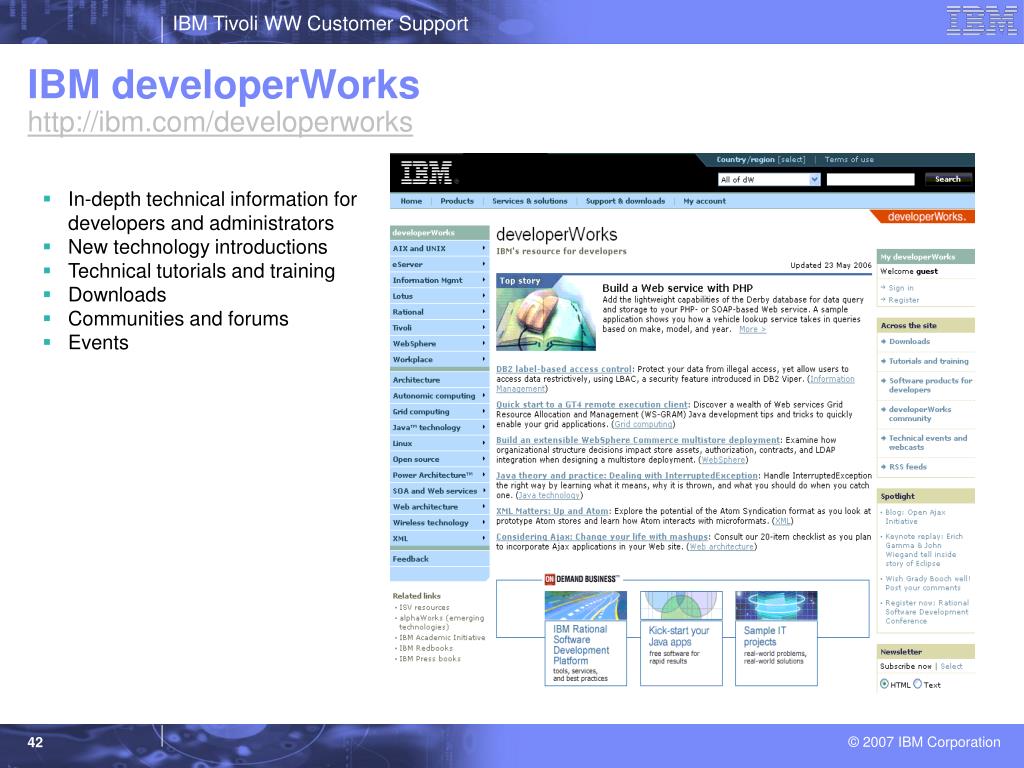This screenshot has width=1024, height=768.
Task: Click the Sample IT projects thumbnail
Action: pos(776,605)
